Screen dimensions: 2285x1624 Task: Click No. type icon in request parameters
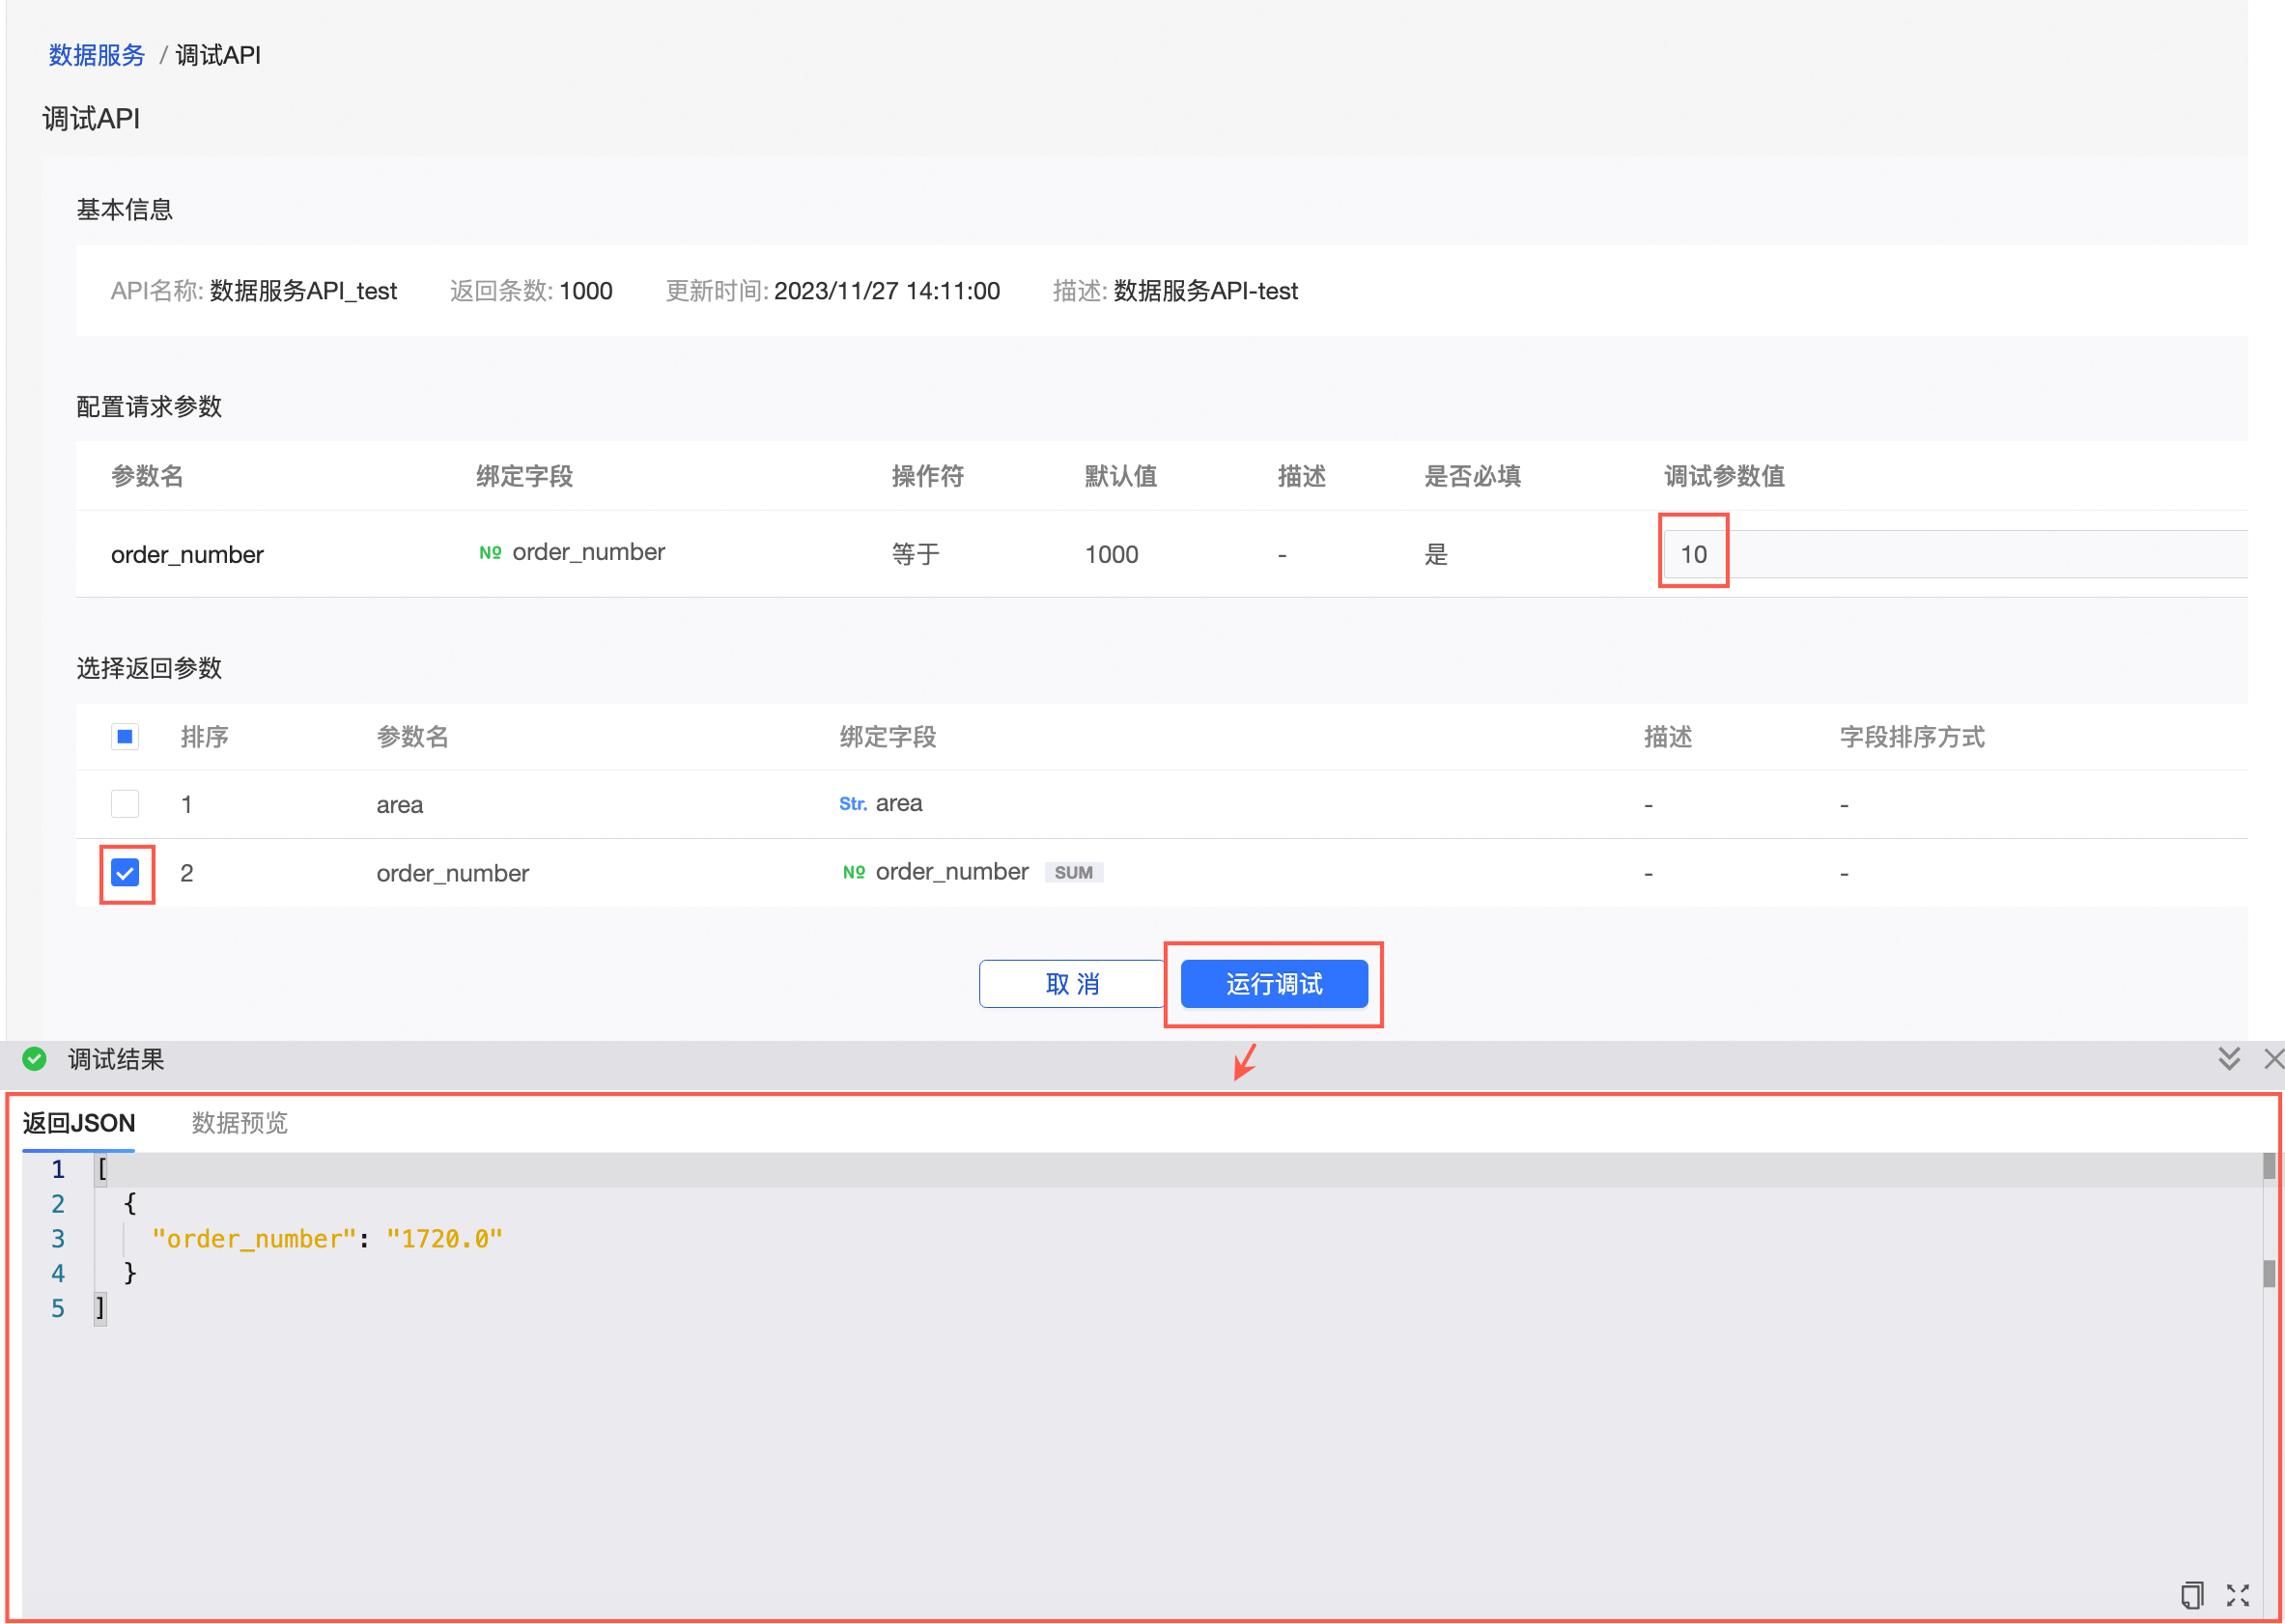point(490,553)
